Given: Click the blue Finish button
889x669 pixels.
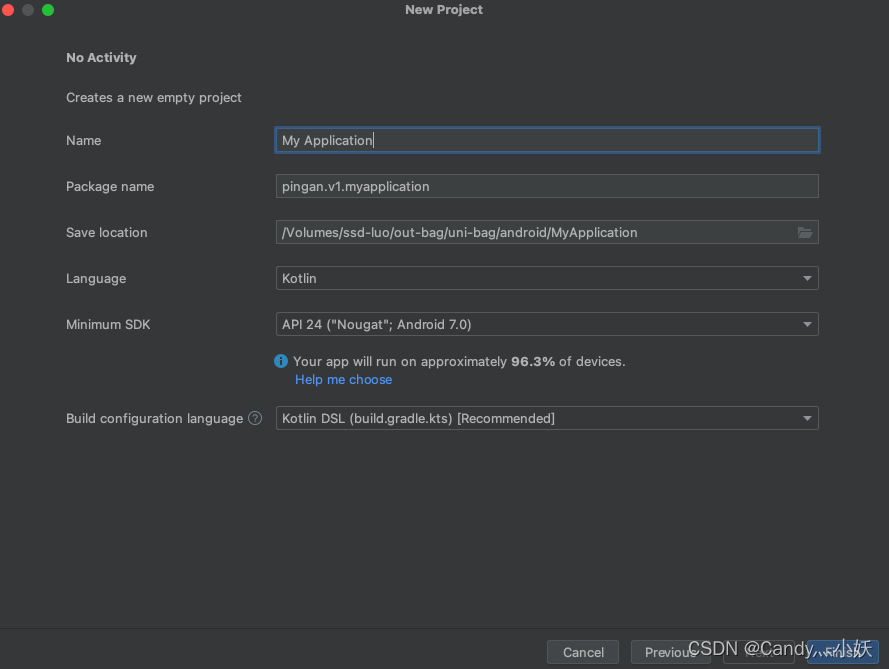Looking at the screenshot, I should 845,652.
